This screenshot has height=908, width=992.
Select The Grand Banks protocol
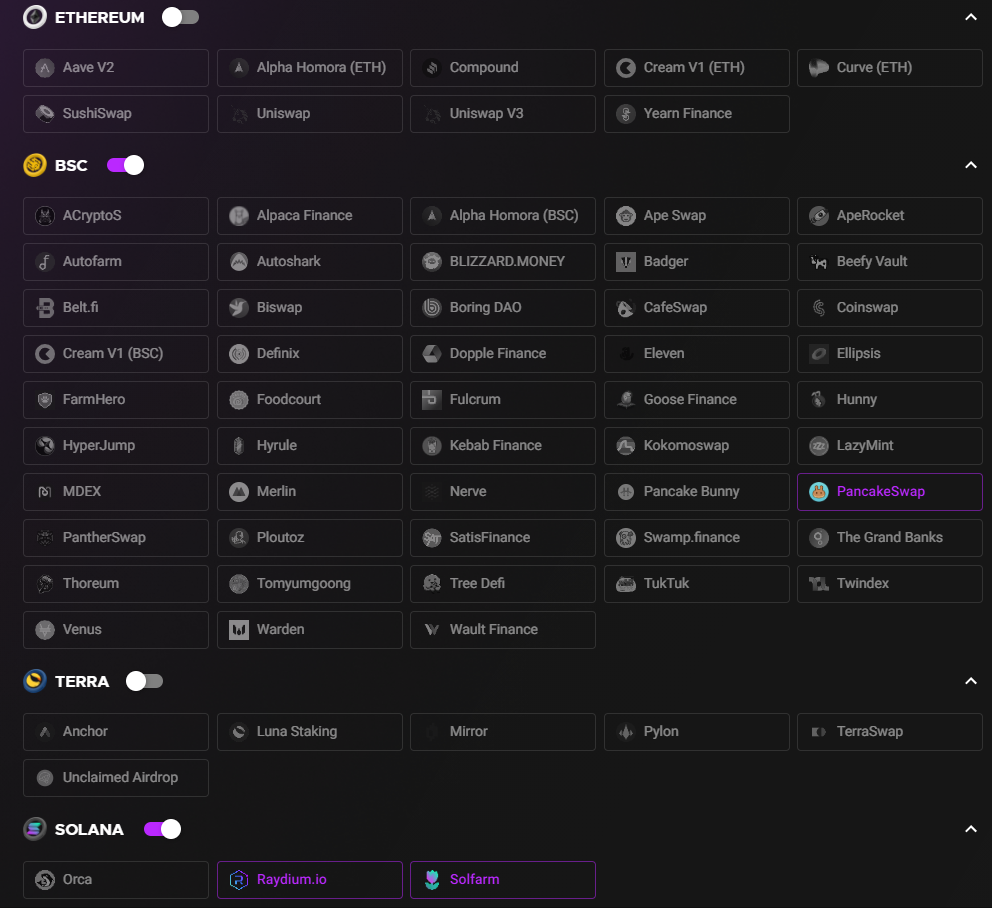click(890, 538)
